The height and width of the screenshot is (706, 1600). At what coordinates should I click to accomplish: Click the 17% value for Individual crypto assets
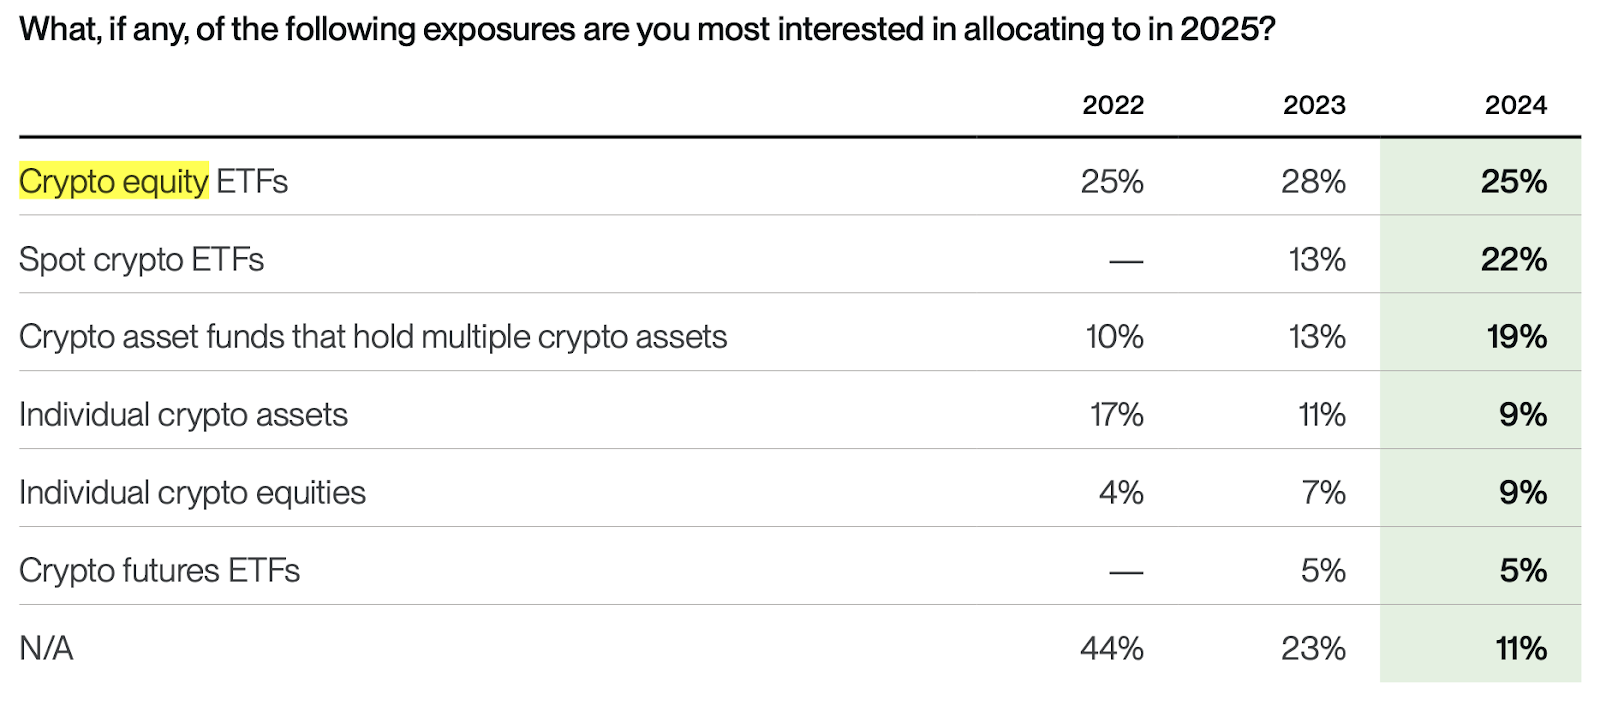(x=1116, y=415)
